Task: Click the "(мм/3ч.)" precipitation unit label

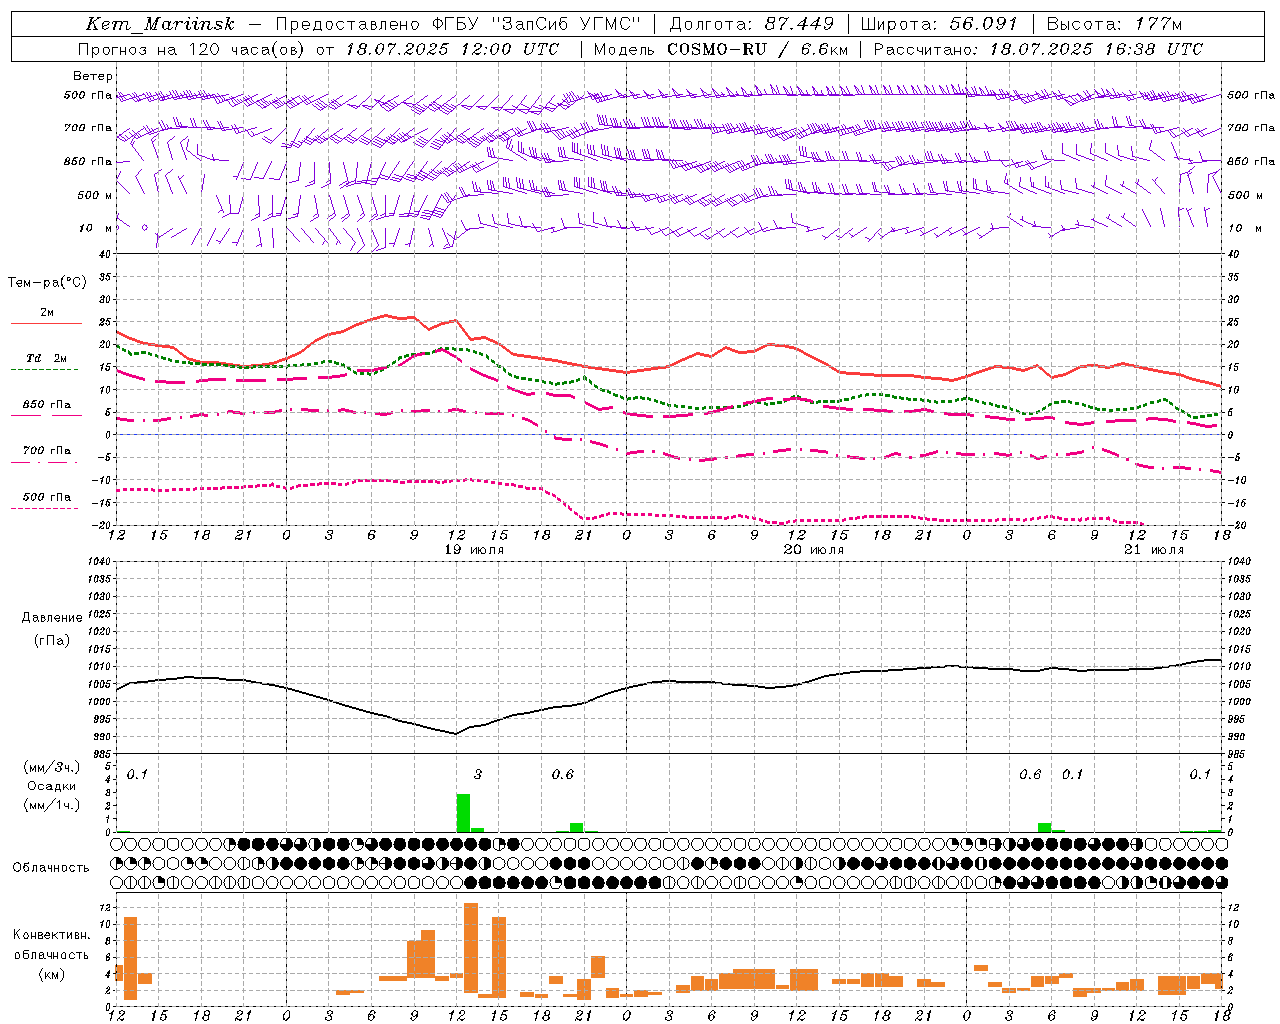Action: pos(51,767)
